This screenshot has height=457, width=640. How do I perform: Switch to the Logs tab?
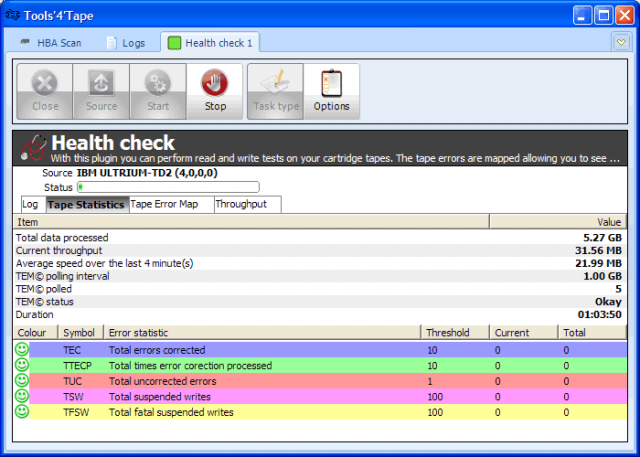pos(126,43)
